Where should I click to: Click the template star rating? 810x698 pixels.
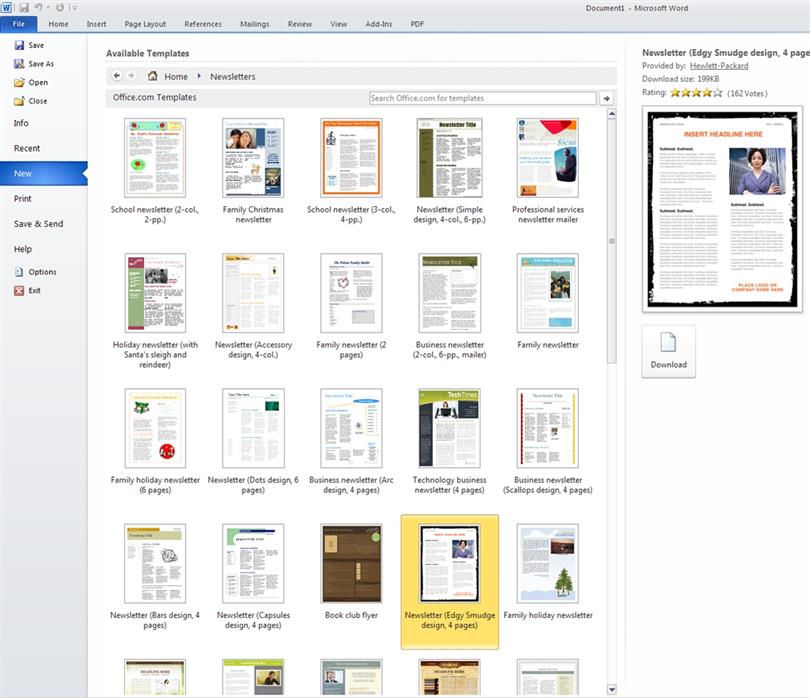696,93
